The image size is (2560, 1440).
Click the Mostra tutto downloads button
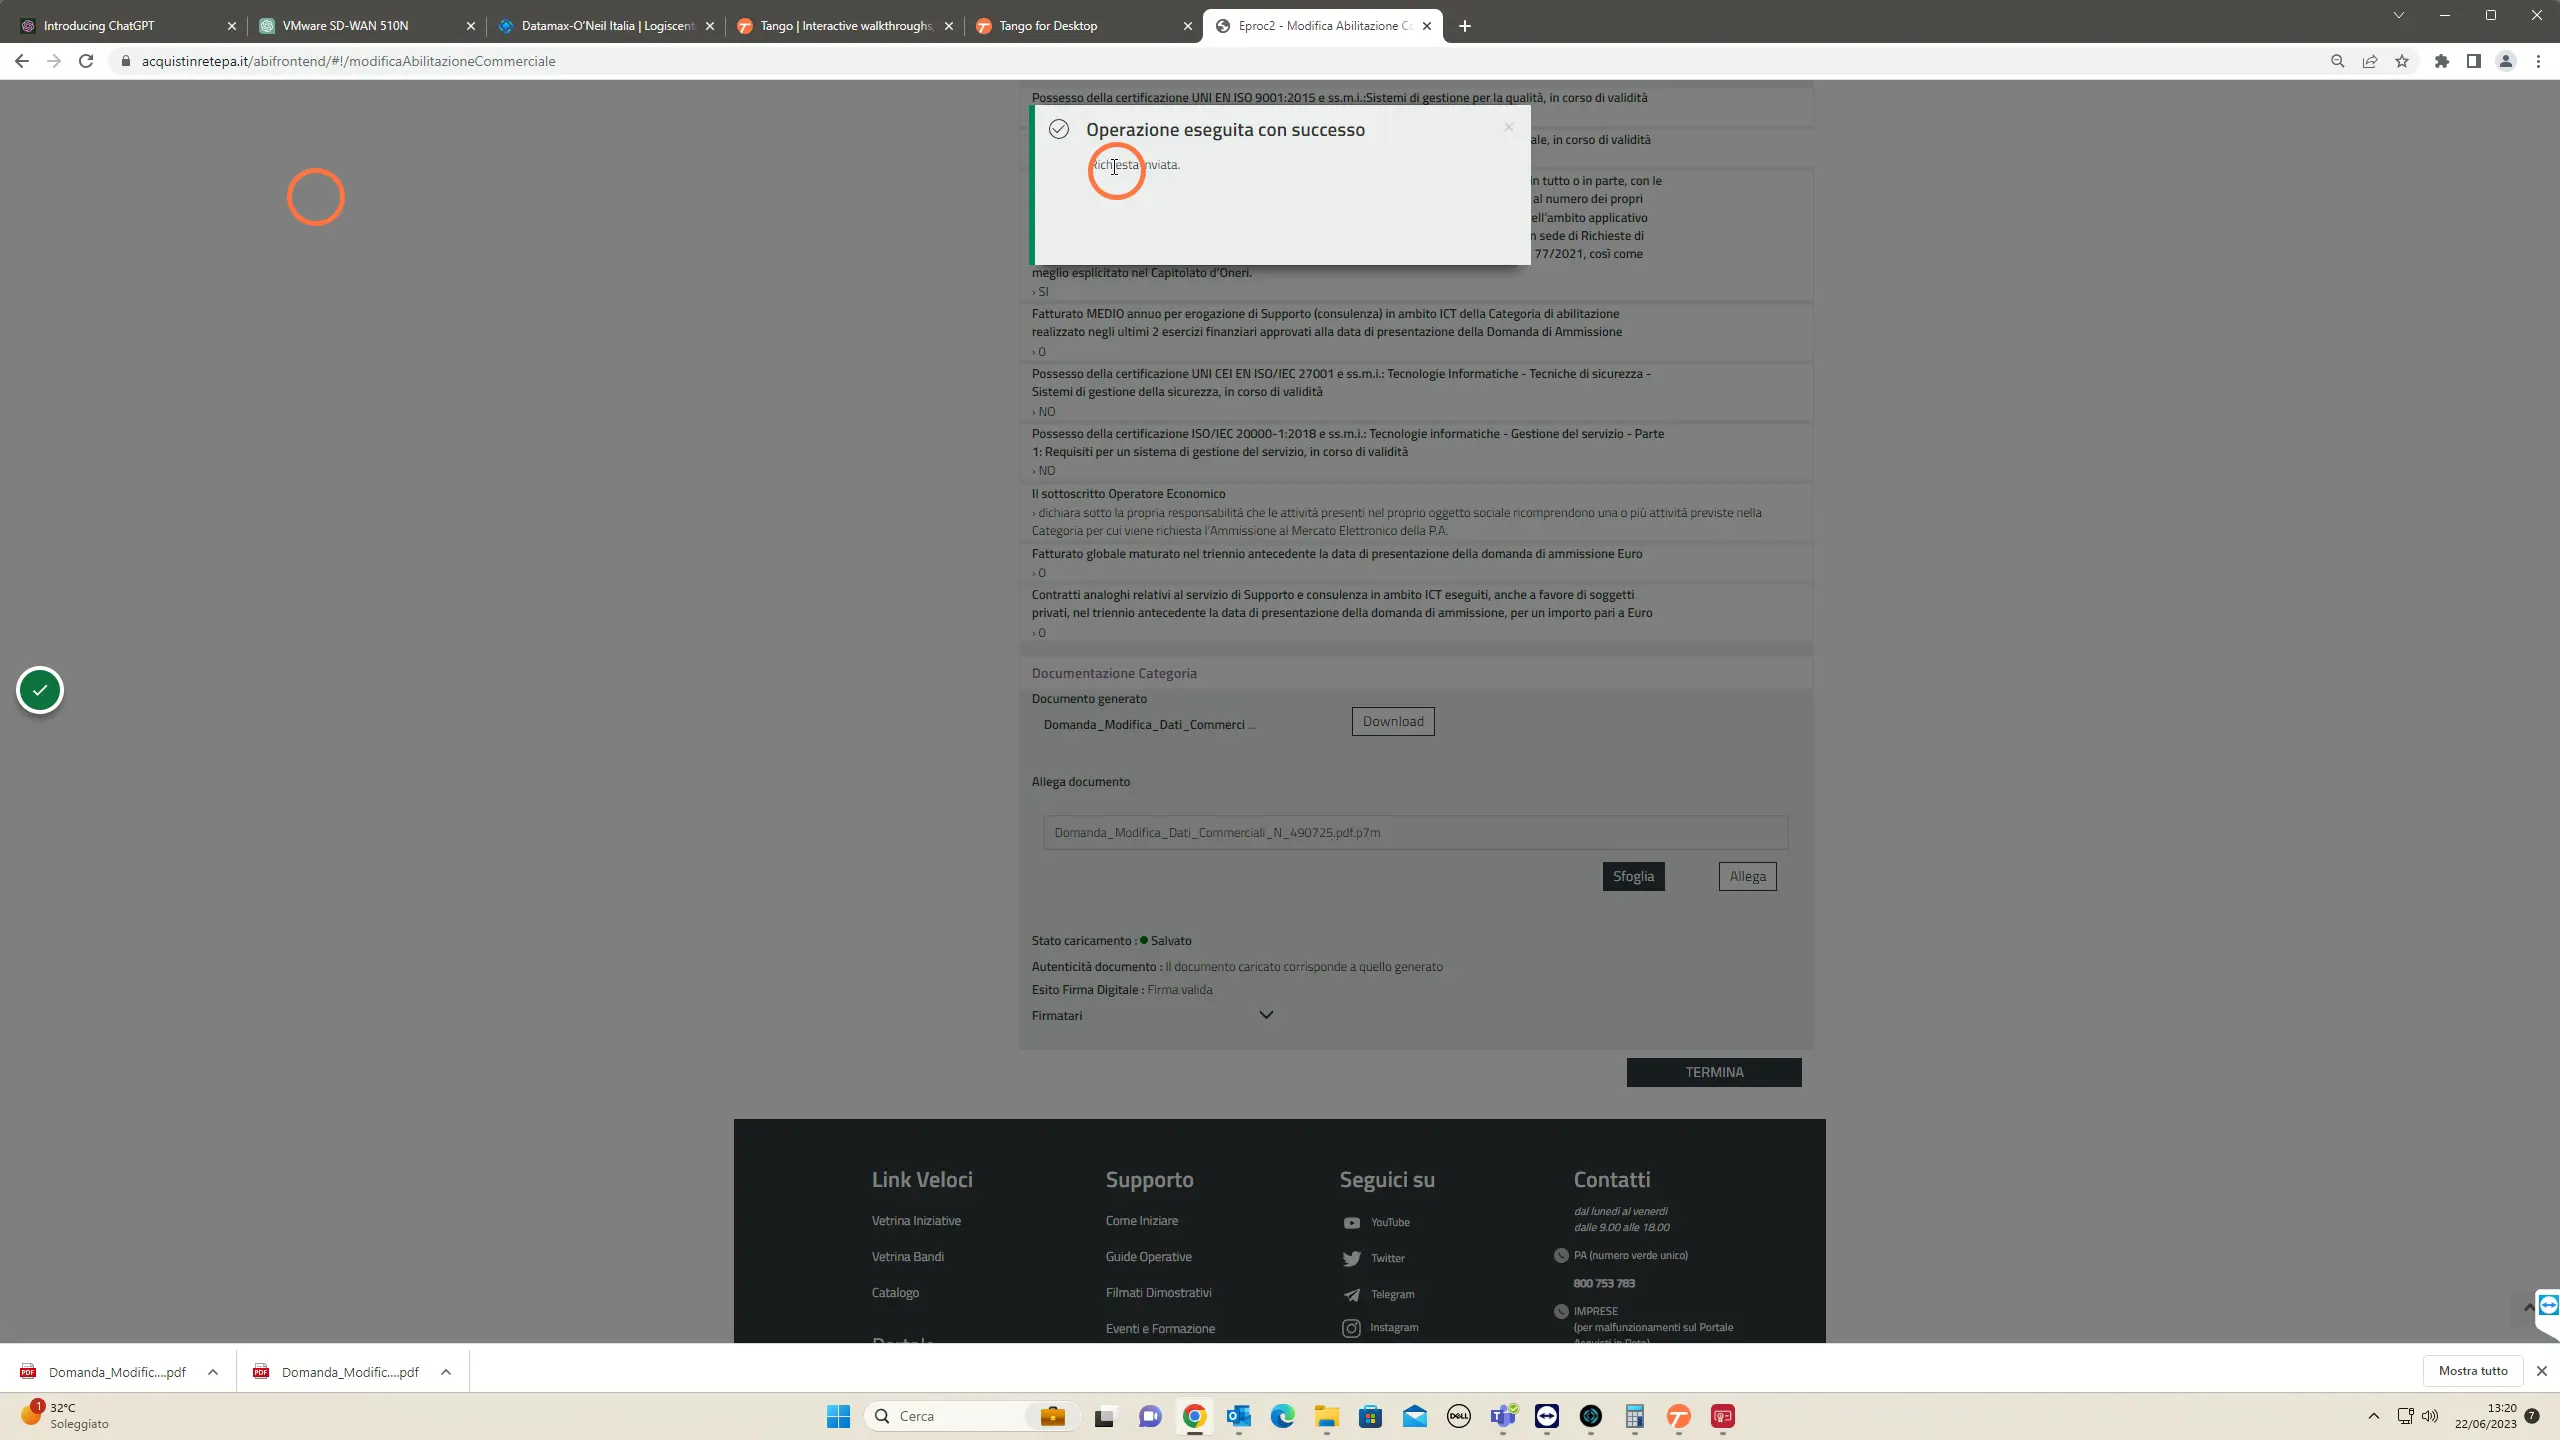(x=2473, y=1371)
